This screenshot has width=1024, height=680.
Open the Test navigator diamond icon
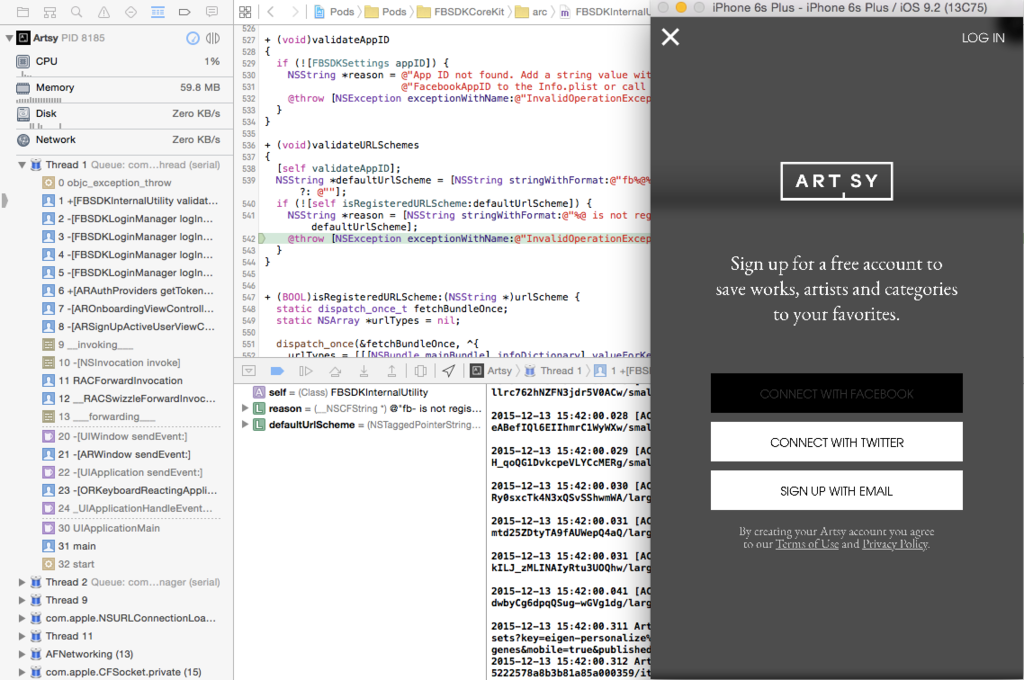tap(131, 12)
